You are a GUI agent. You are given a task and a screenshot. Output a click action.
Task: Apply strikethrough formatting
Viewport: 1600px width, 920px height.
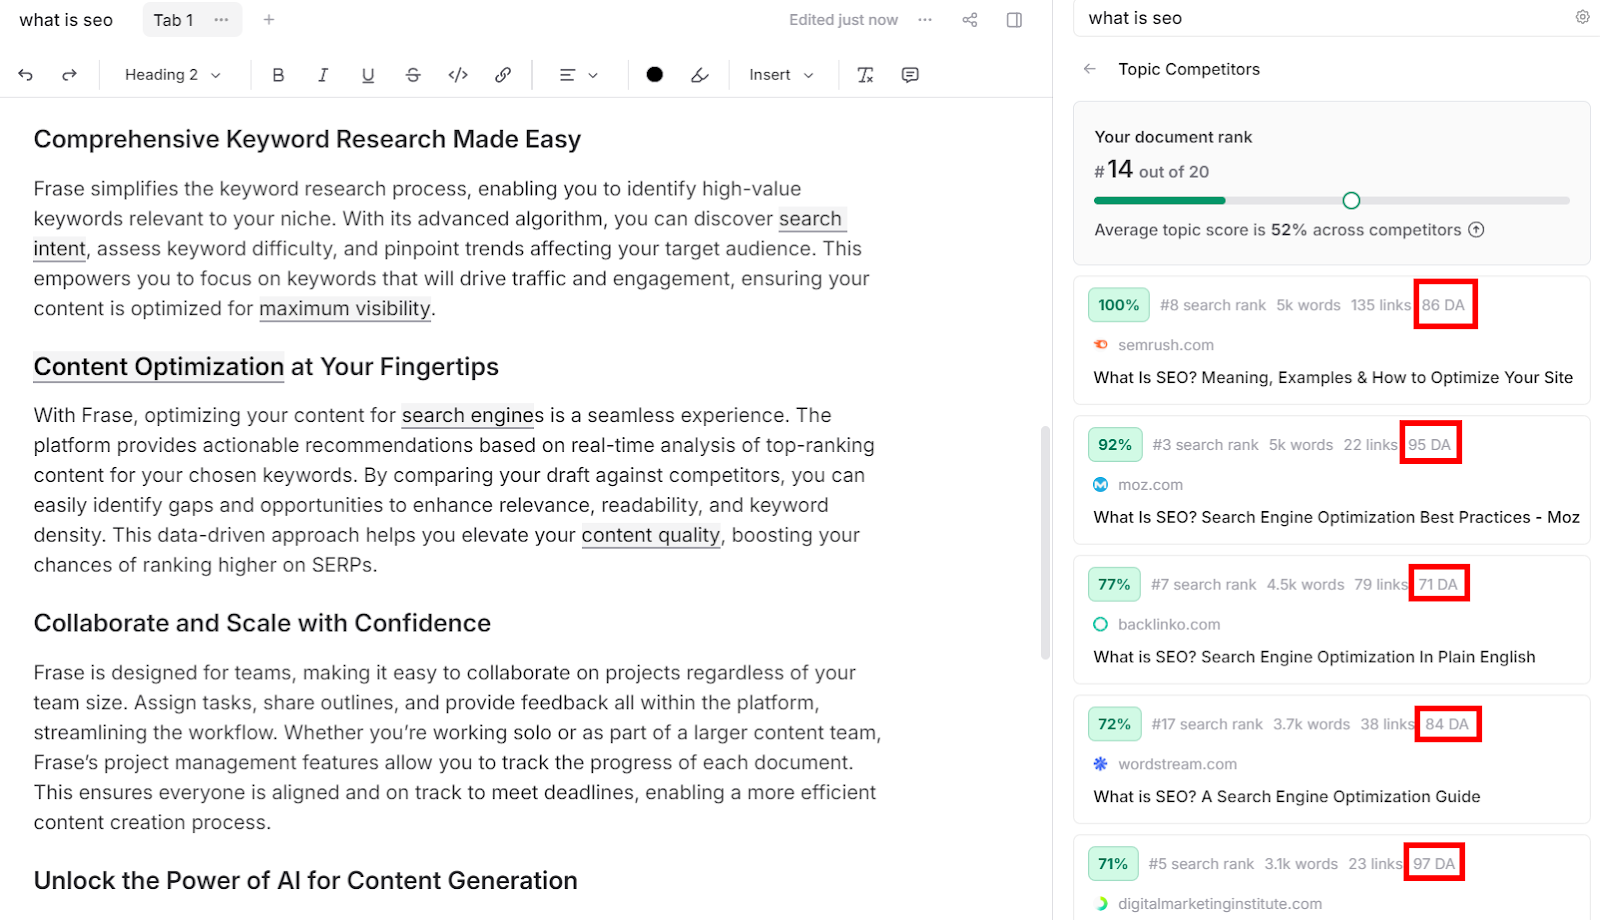(x=413, y=75)
